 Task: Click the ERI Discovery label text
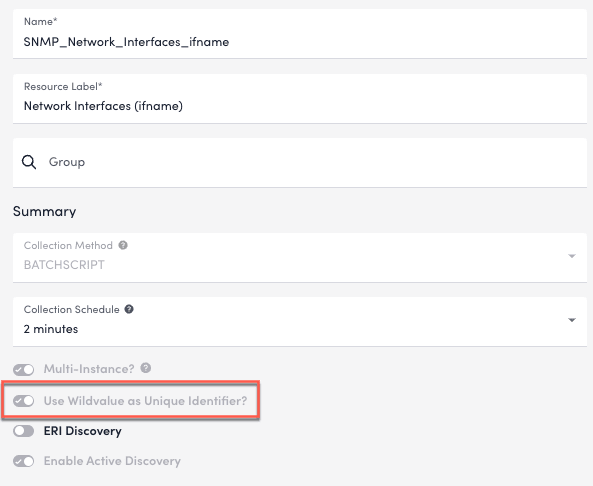click(x=82, y=431)
